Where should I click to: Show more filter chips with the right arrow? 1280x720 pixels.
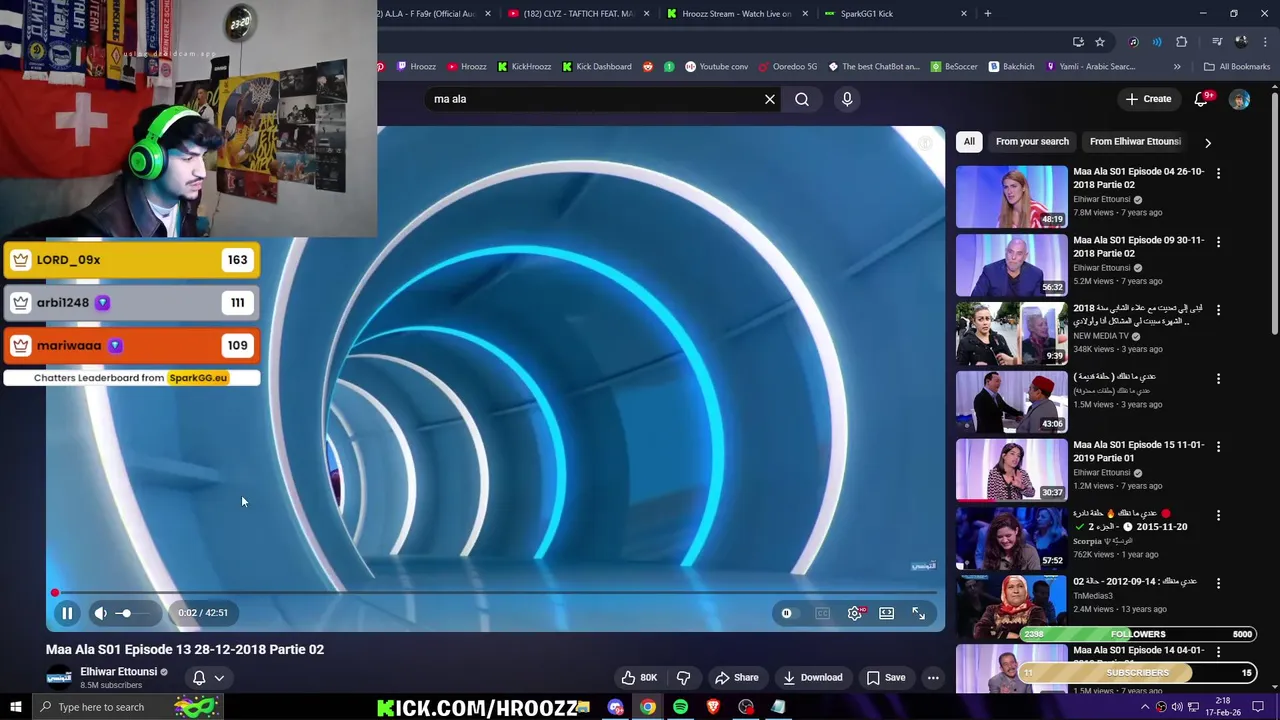coord(1207,143)
